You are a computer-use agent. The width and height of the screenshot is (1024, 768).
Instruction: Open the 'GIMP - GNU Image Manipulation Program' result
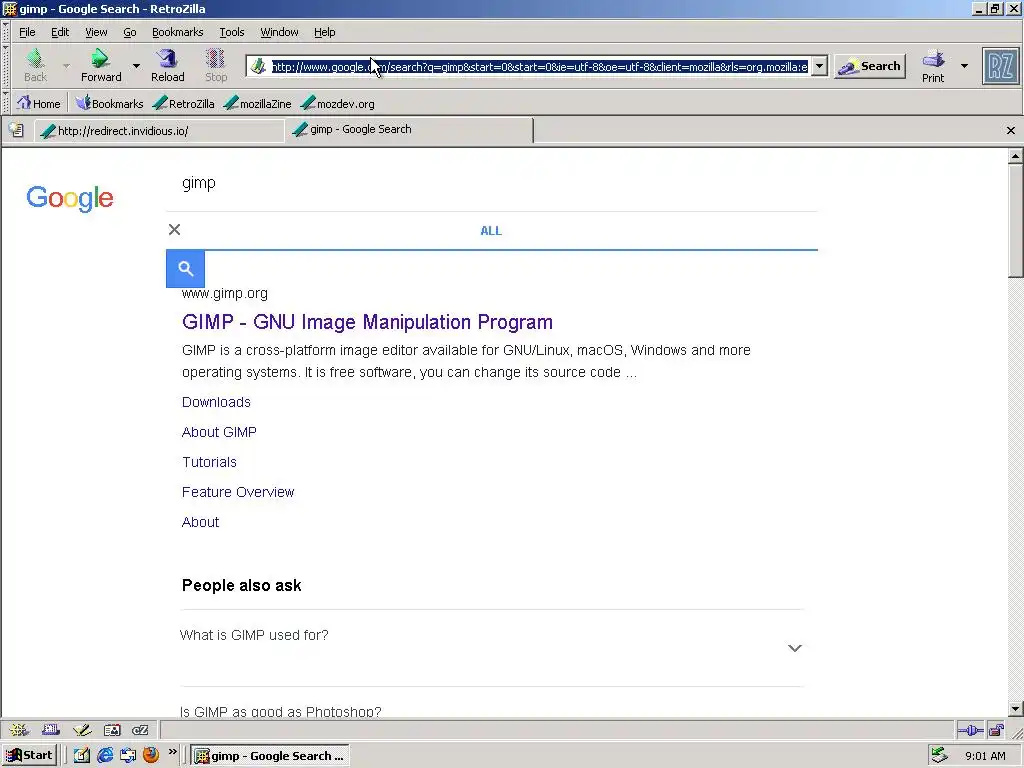tap(367, 322)
